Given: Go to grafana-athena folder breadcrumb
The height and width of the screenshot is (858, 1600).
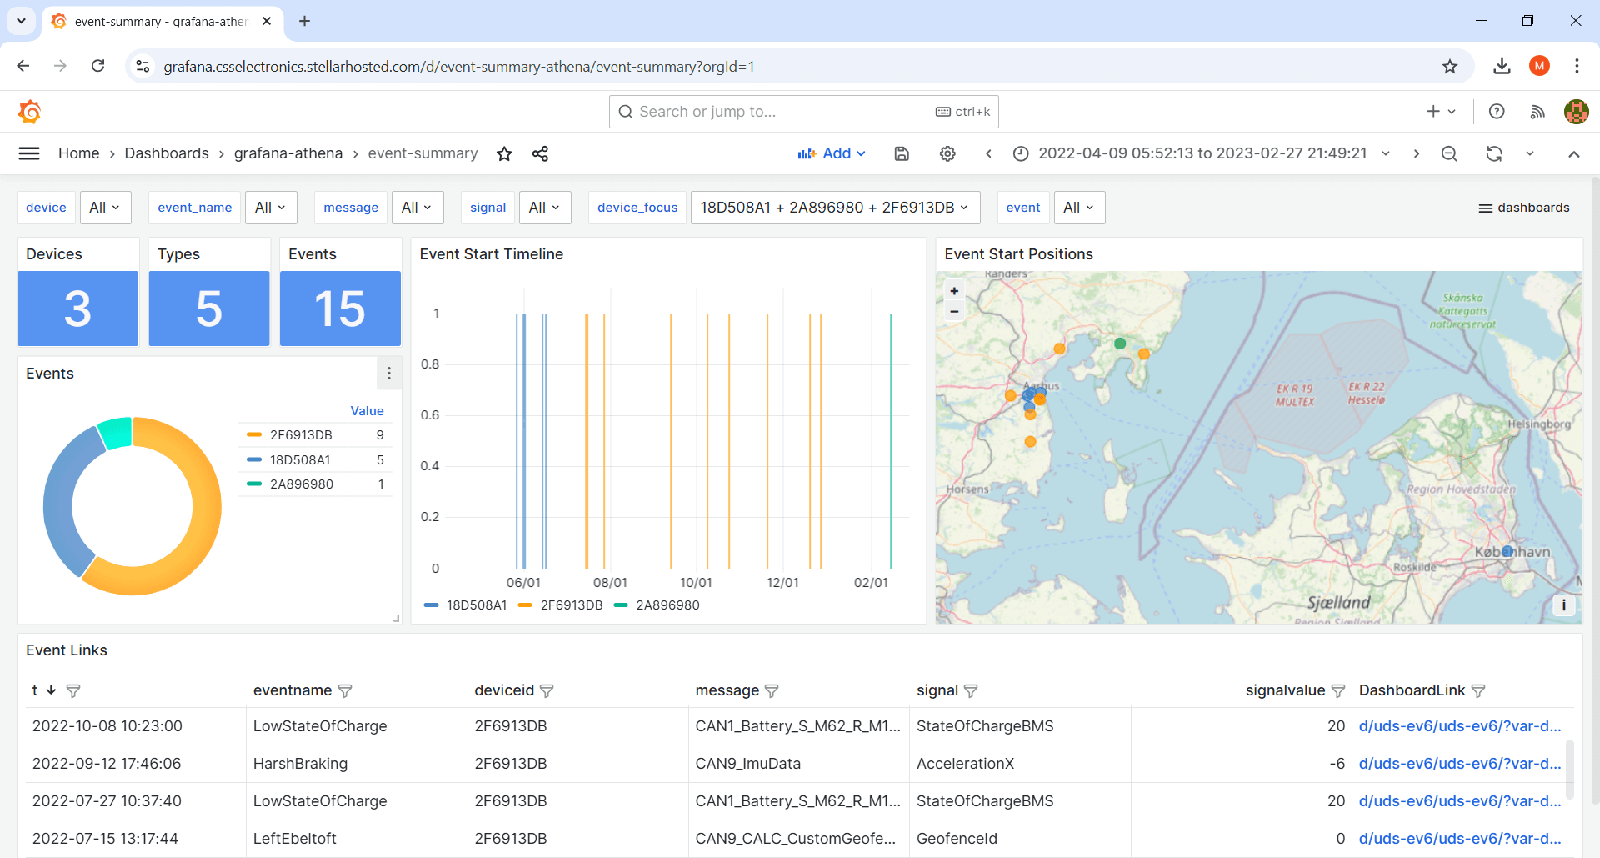Looking at the screenshot, I should [x=288, y=153].
